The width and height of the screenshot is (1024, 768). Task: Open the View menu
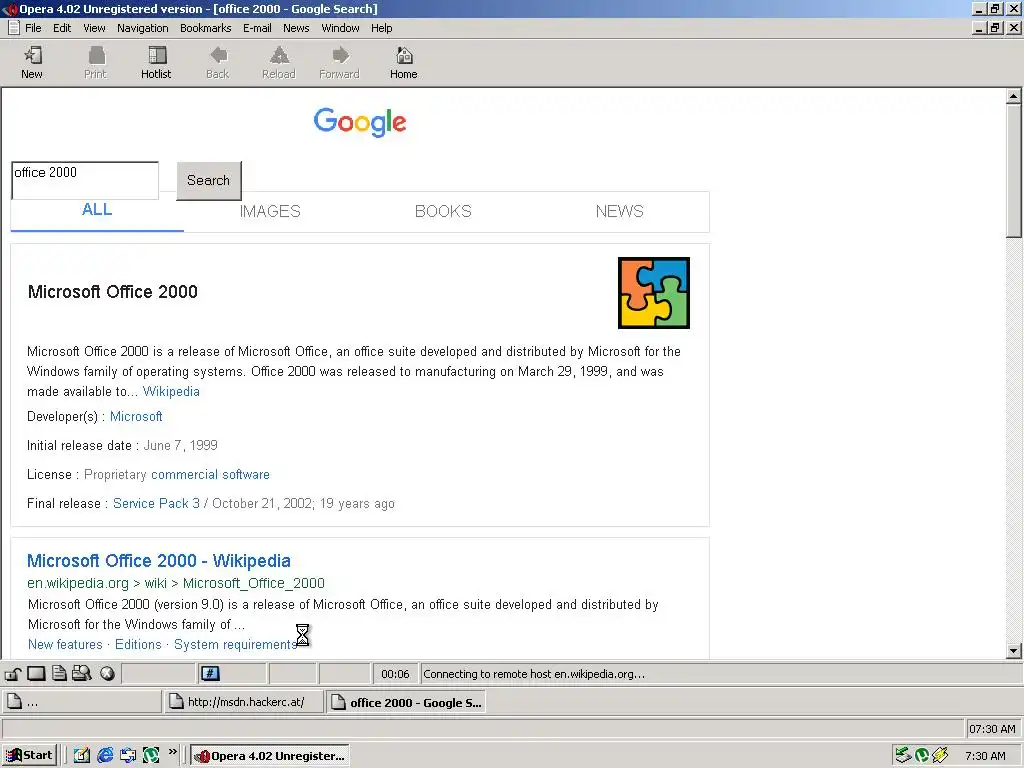point(94,28)
